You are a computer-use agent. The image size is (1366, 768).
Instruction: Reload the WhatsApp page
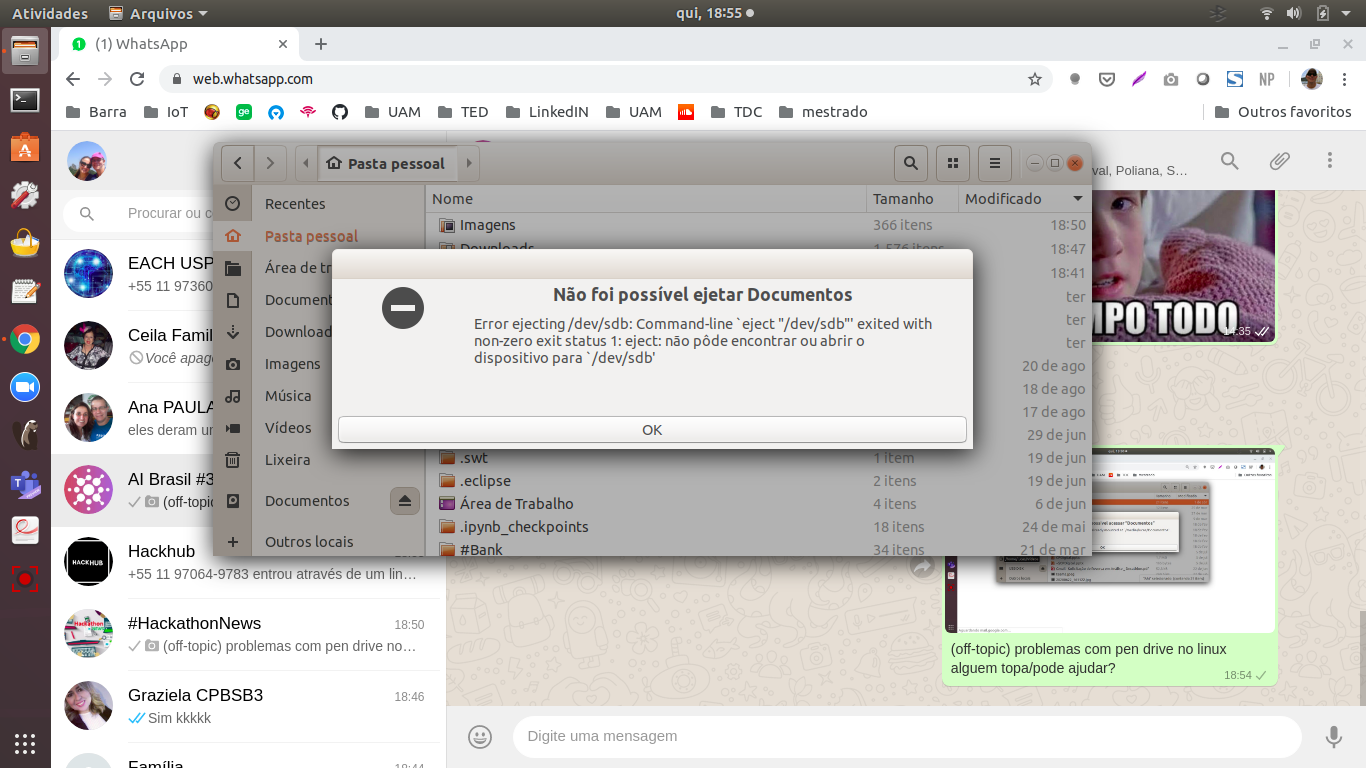pos(138,79)
